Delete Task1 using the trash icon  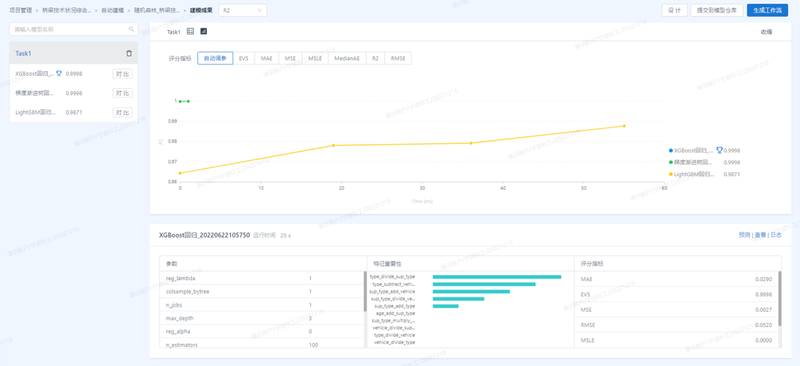point(129,54)
